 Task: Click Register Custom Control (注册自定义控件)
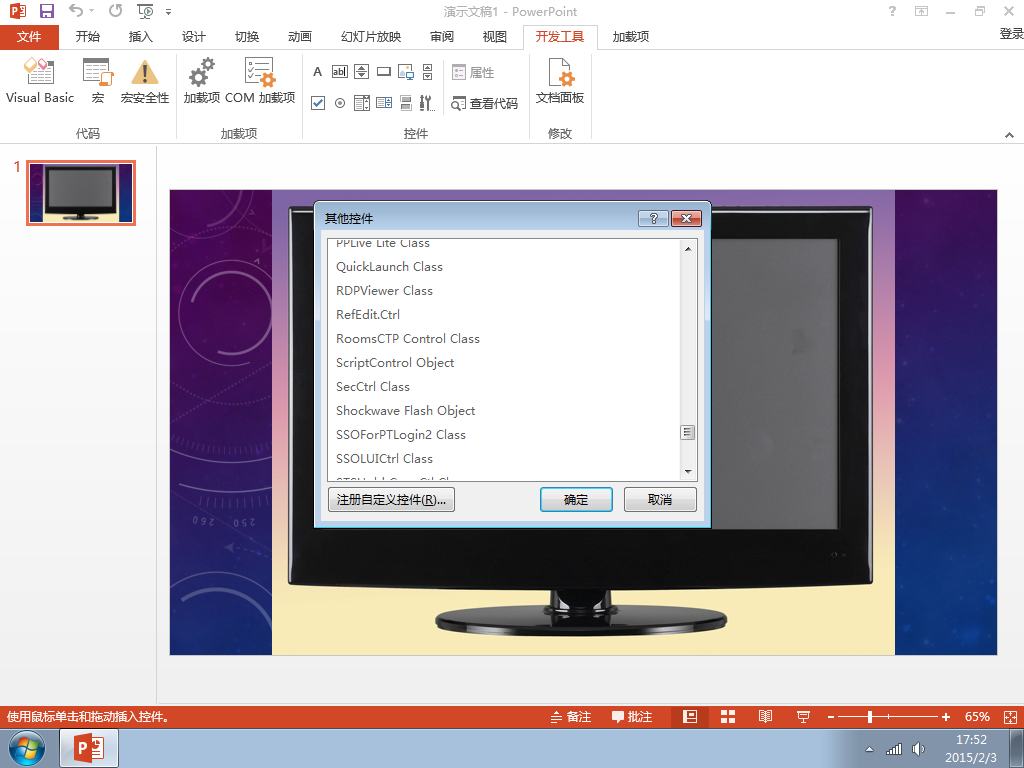[391, 500]
